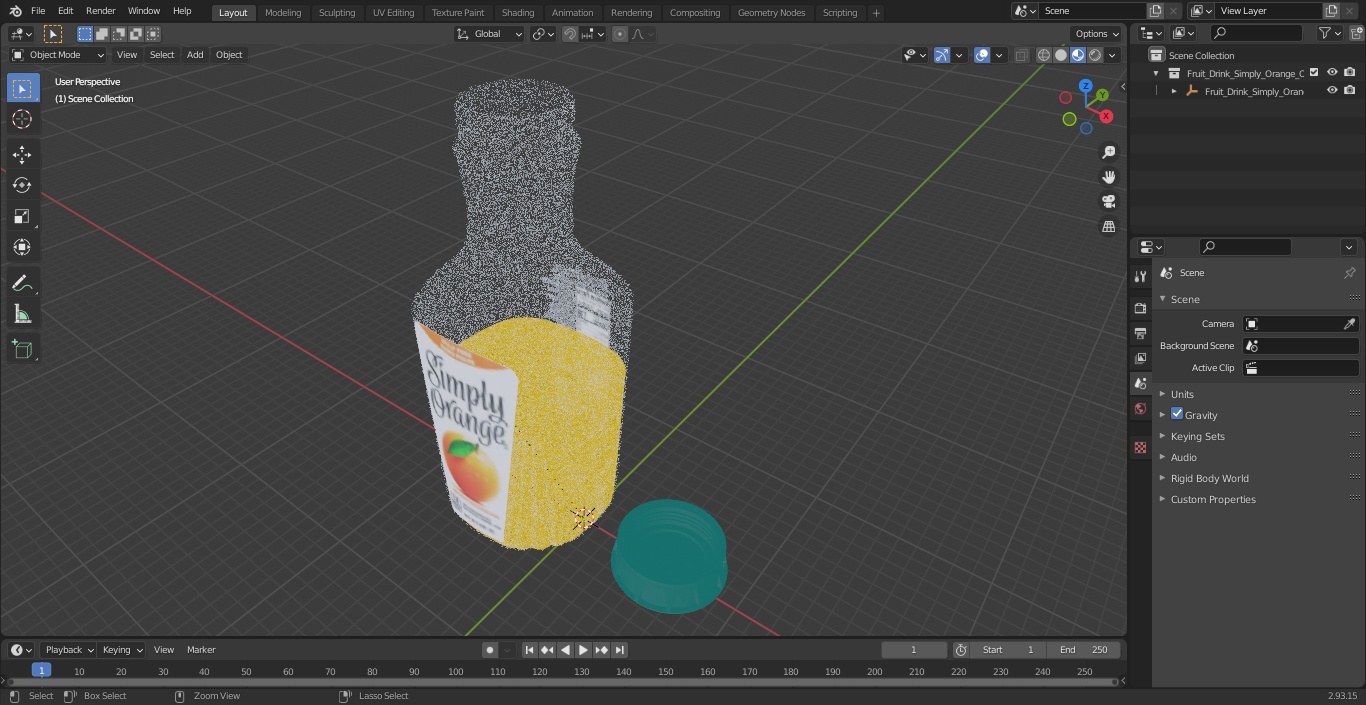Open the Tool properties tab

(1140, 277)
